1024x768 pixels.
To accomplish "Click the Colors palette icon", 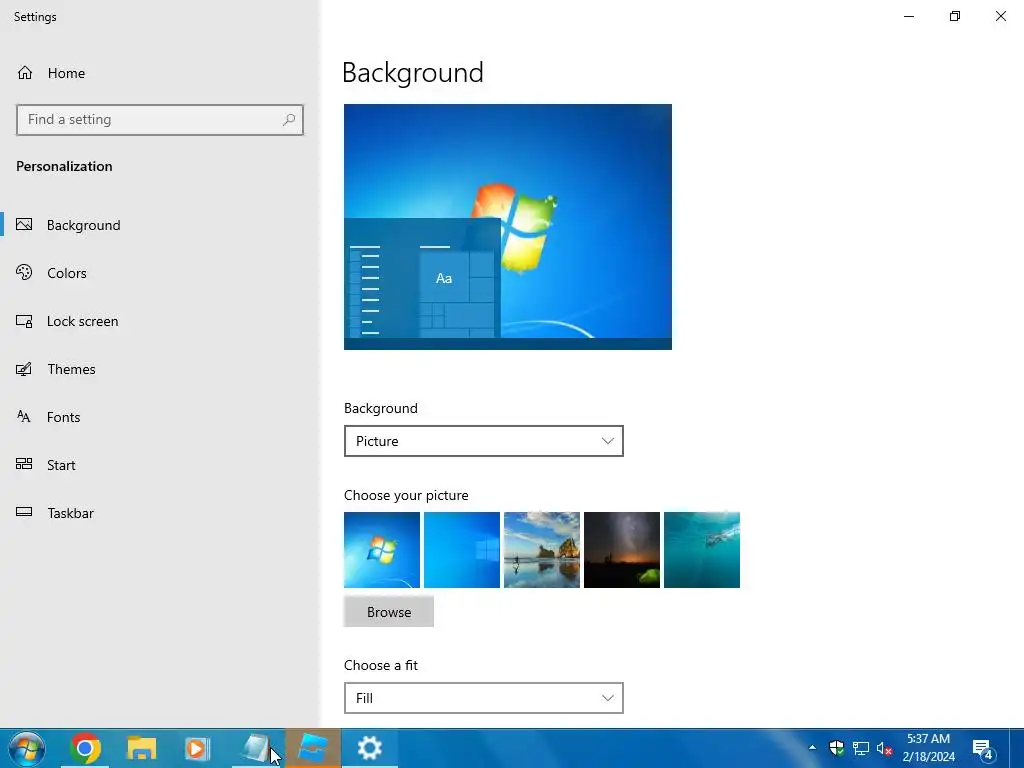I will pyautogui.click(x=24, y=272).
